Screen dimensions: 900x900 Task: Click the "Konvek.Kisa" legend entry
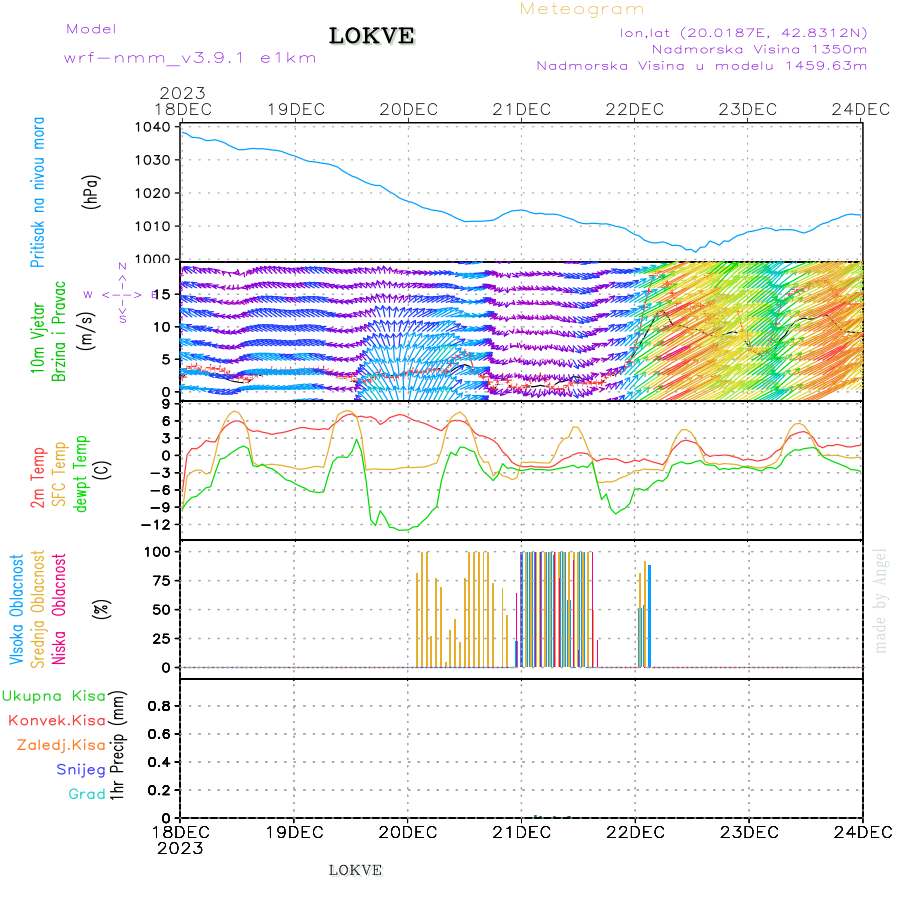57,721
